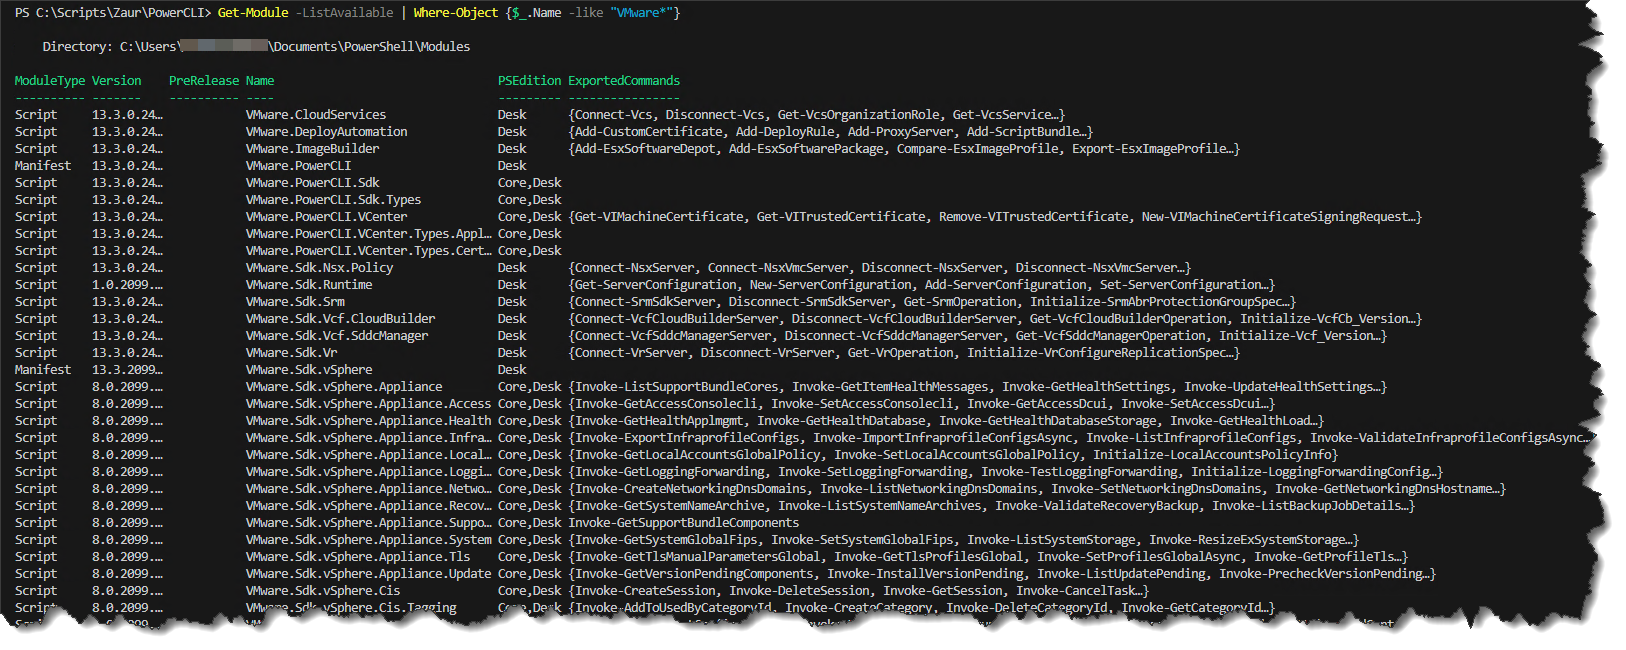1626x650 pixels.
Task: Click VMware.PowerCLI.VCenter.Types.Cert… module name
Action: tap(369, 251)
